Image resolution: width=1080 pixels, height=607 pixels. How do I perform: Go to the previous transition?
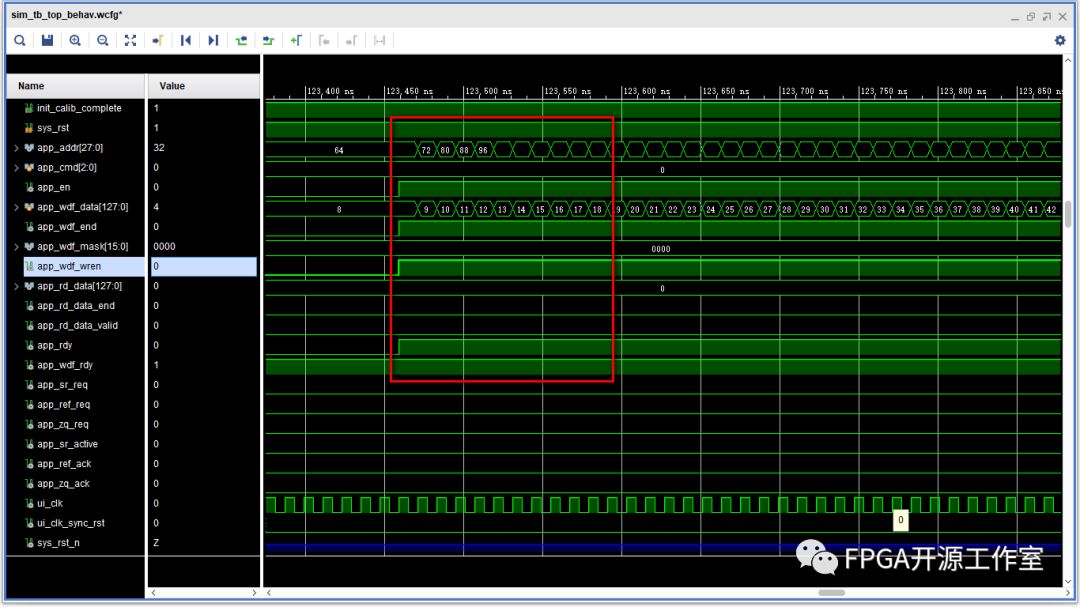click(x=241, y=40)
